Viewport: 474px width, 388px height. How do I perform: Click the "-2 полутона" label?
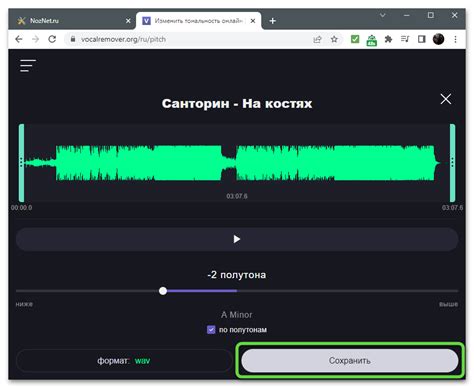(237, 275)
